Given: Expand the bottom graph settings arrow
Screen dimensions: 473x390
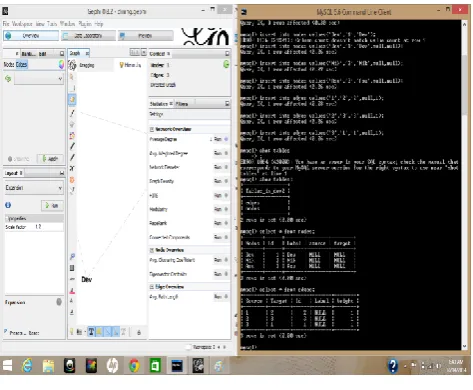Looking at the screenshot, I should 139,332.
